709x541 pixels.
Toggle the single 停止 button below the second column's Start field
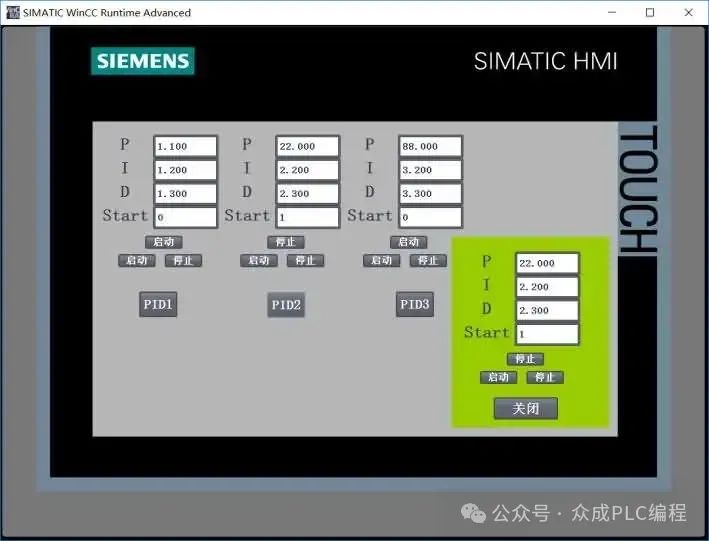coord(286,242)
